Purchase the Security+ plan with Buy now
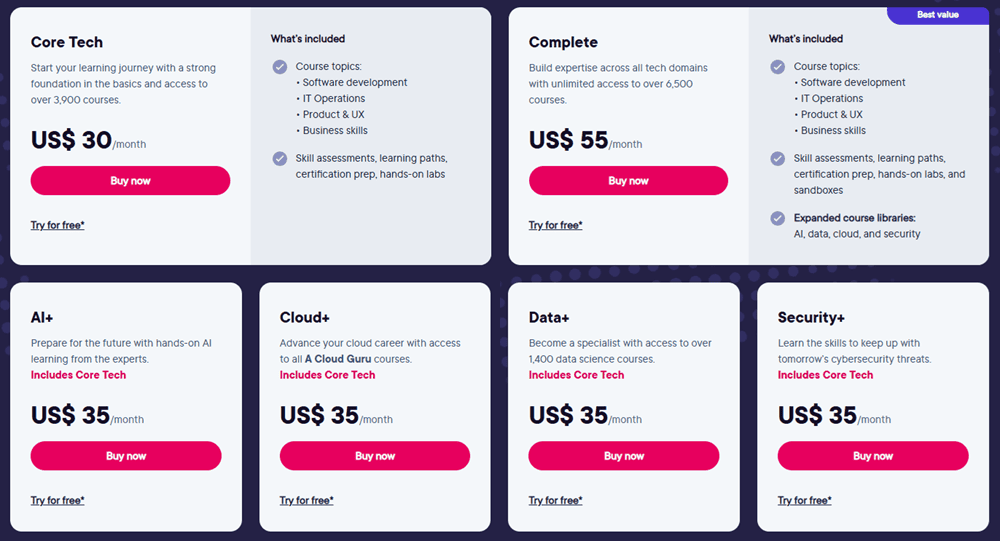The height and width of the screenshot is (541, 1000). coord(873,456)
